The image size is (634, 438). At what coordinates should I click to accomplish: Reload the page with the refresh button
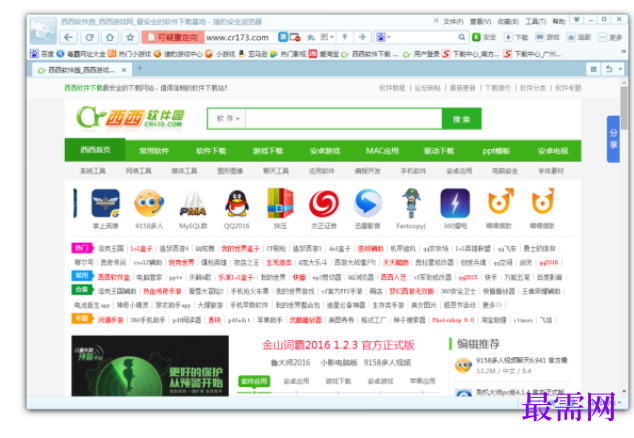pos(89,37)
